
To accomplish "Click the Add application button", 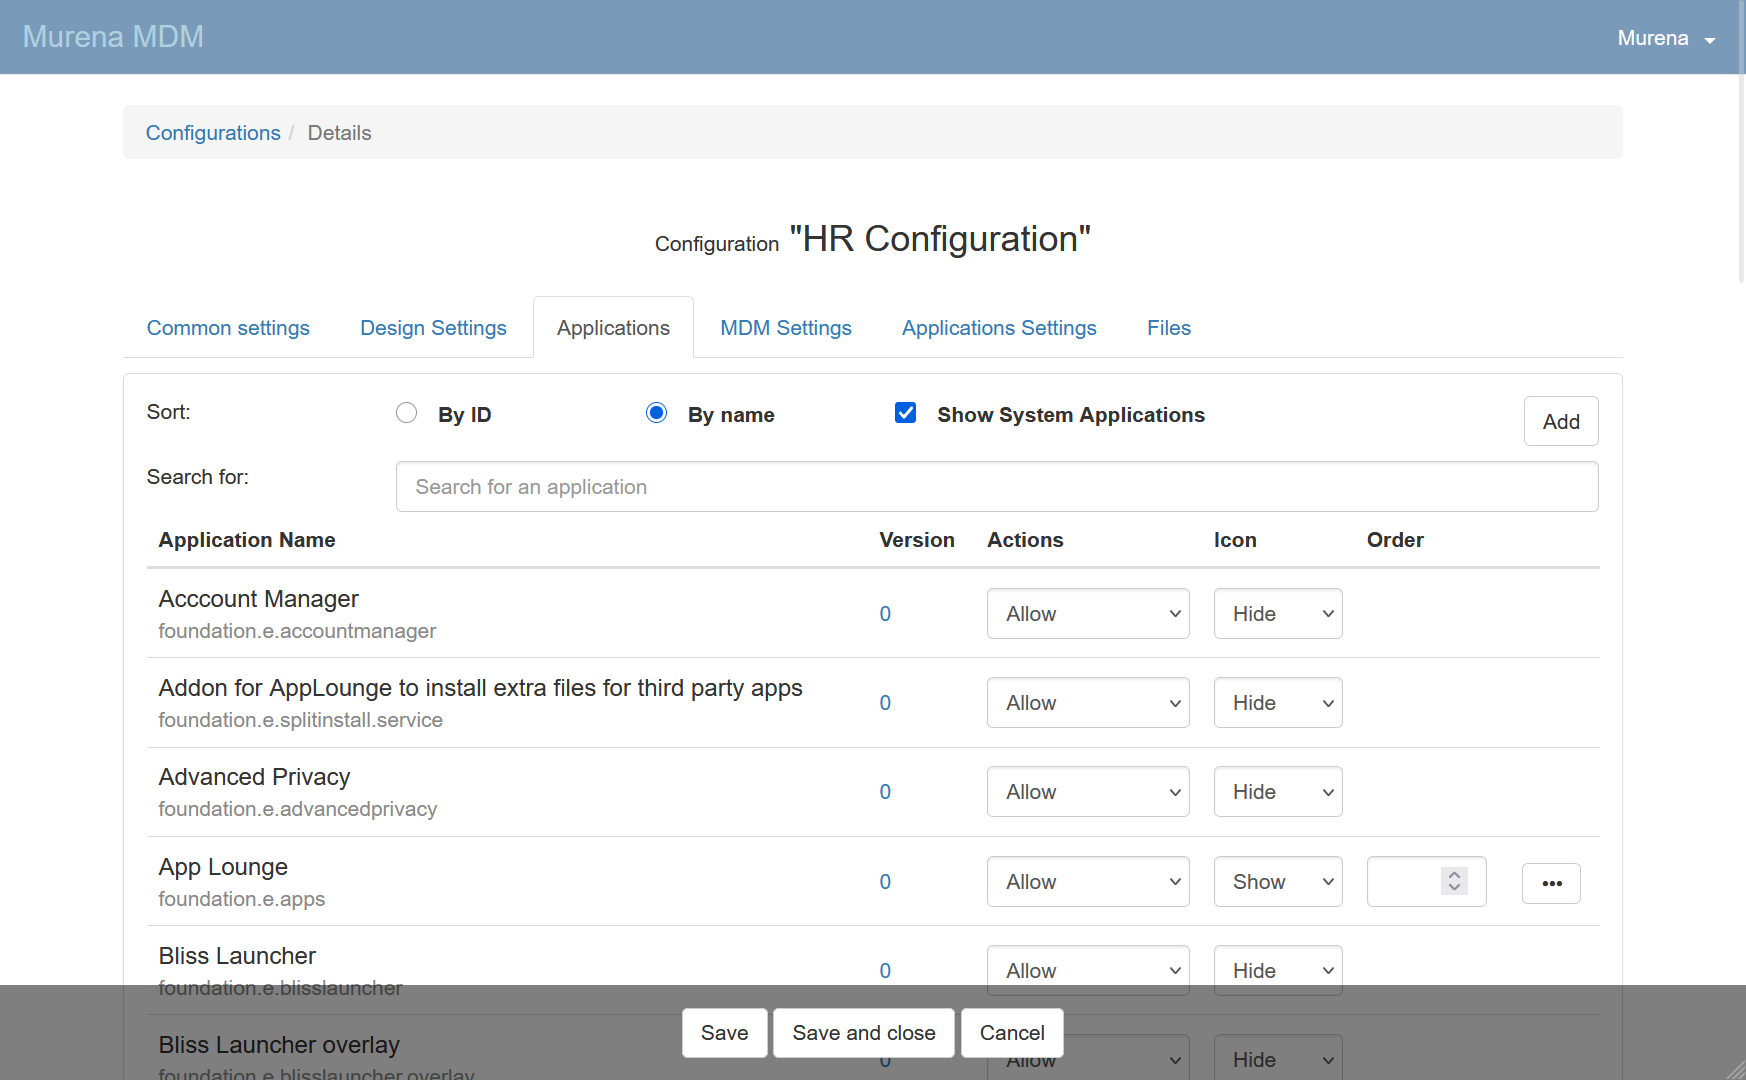I will 1560,422.
